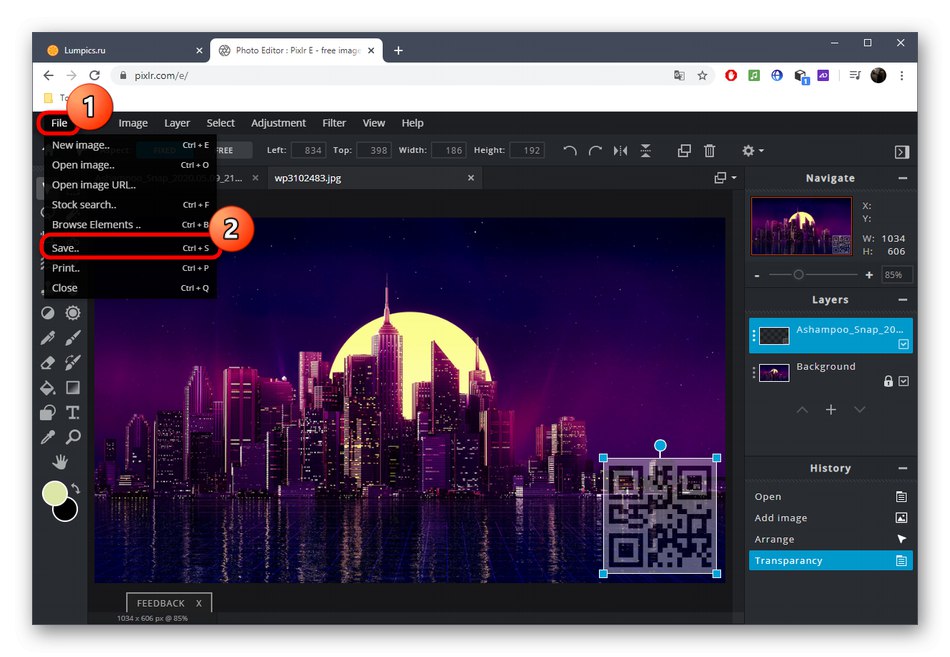Choose New image.. from File menu
Viewport: 950px width, 657px height.
coord(130,145)
